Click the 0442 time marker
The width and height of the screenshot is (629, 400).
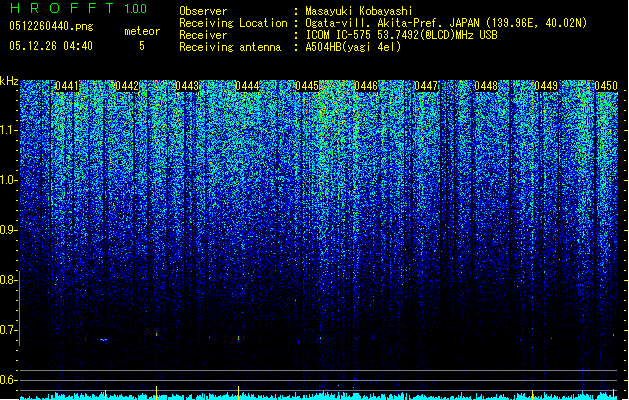127,86
